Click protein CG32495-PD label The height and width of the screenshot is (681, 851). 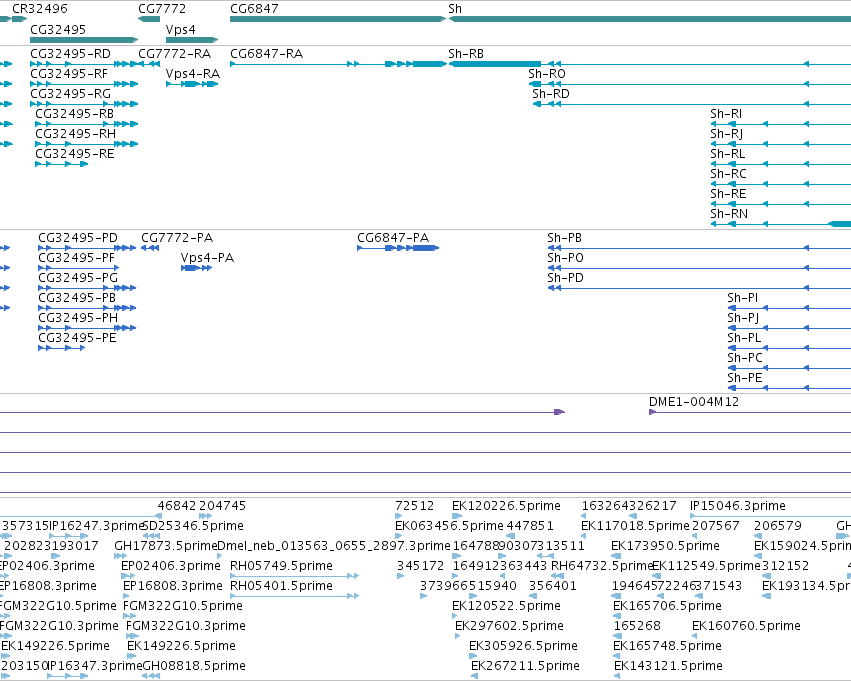click(78, 238)
